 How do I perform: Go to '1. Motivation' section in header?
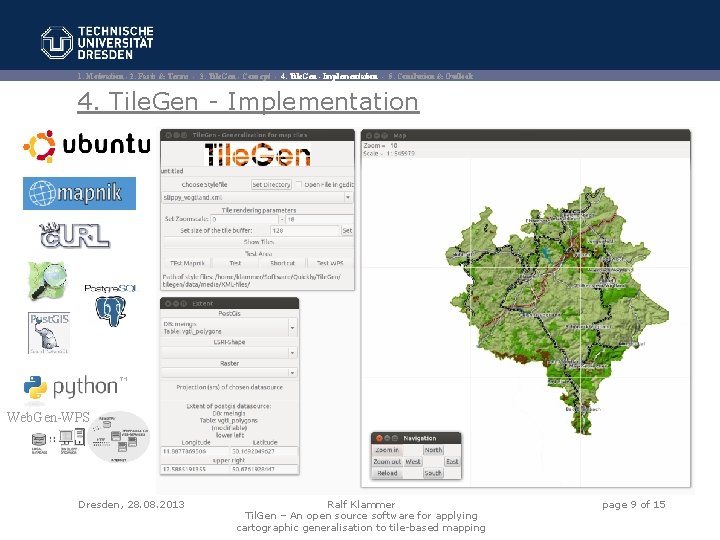tap(100, 76)
